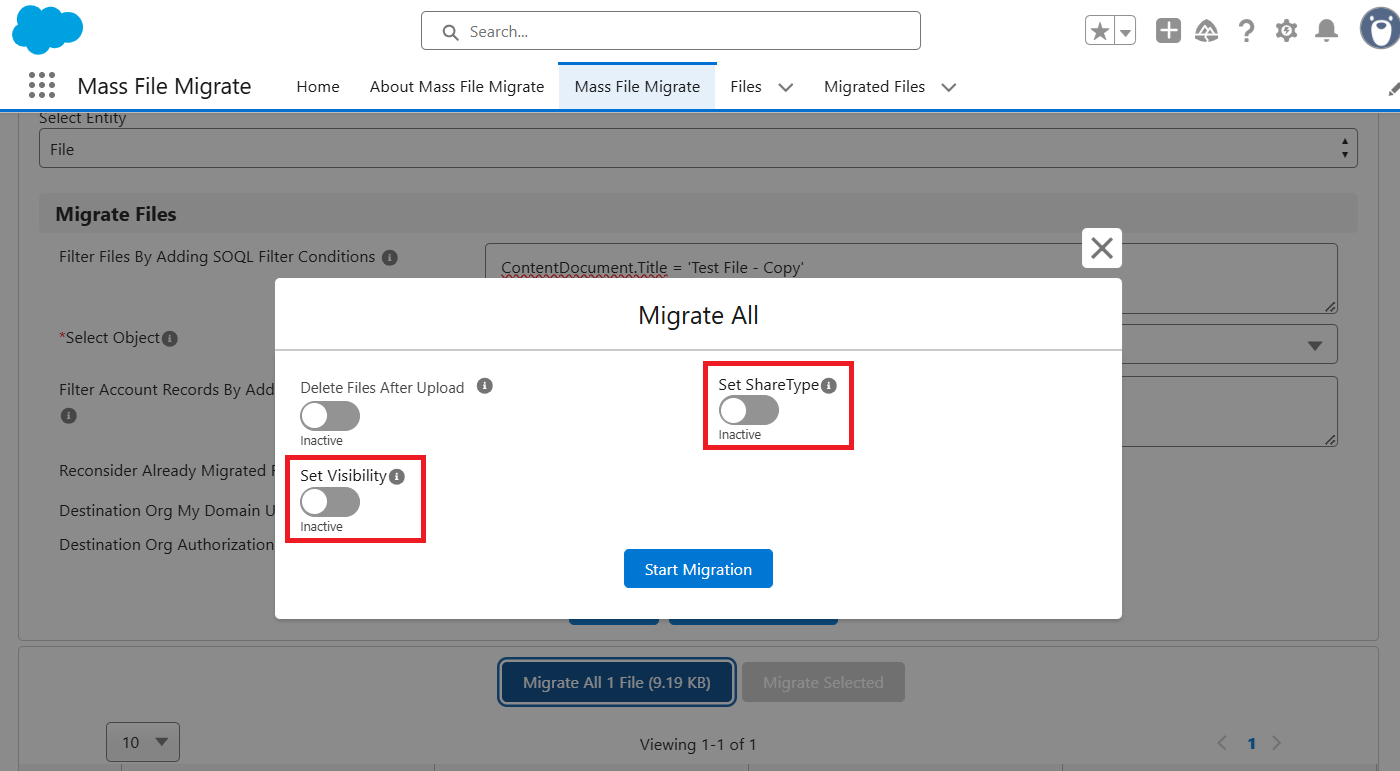Open the Select Entity File dropdown
The width and height of the screenshot is (1400, 771).
tap(698, 149)
